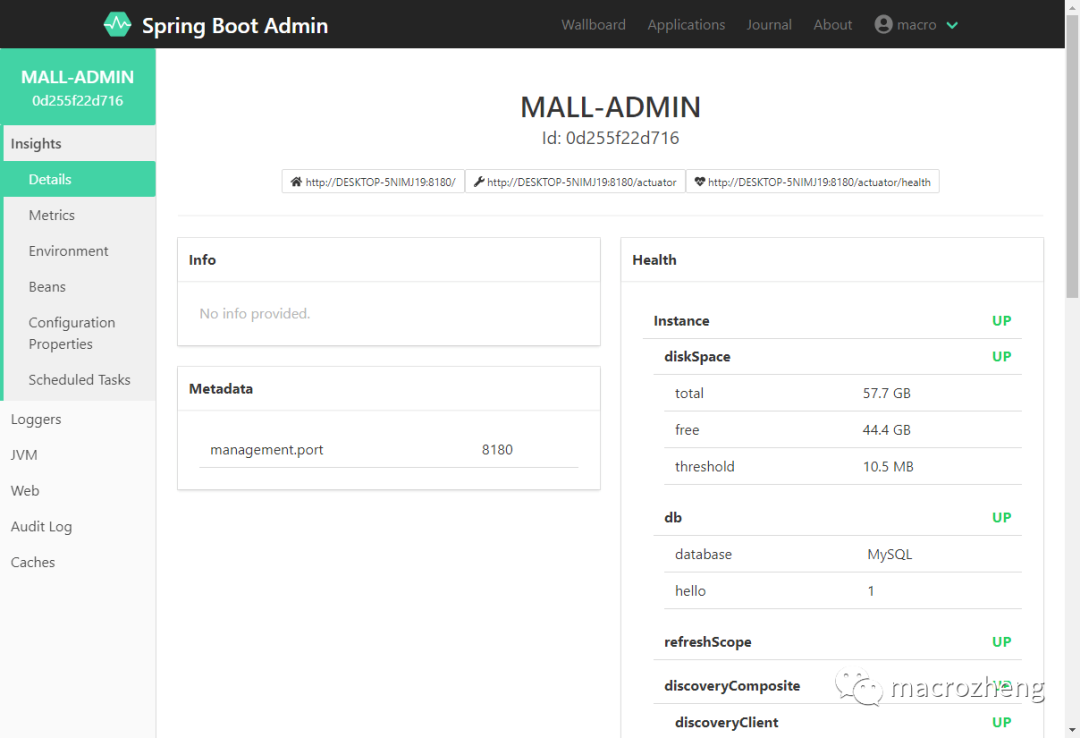Open the Caches sidebar section
This screenshot has height=738, width=1080.
(78, 562)
